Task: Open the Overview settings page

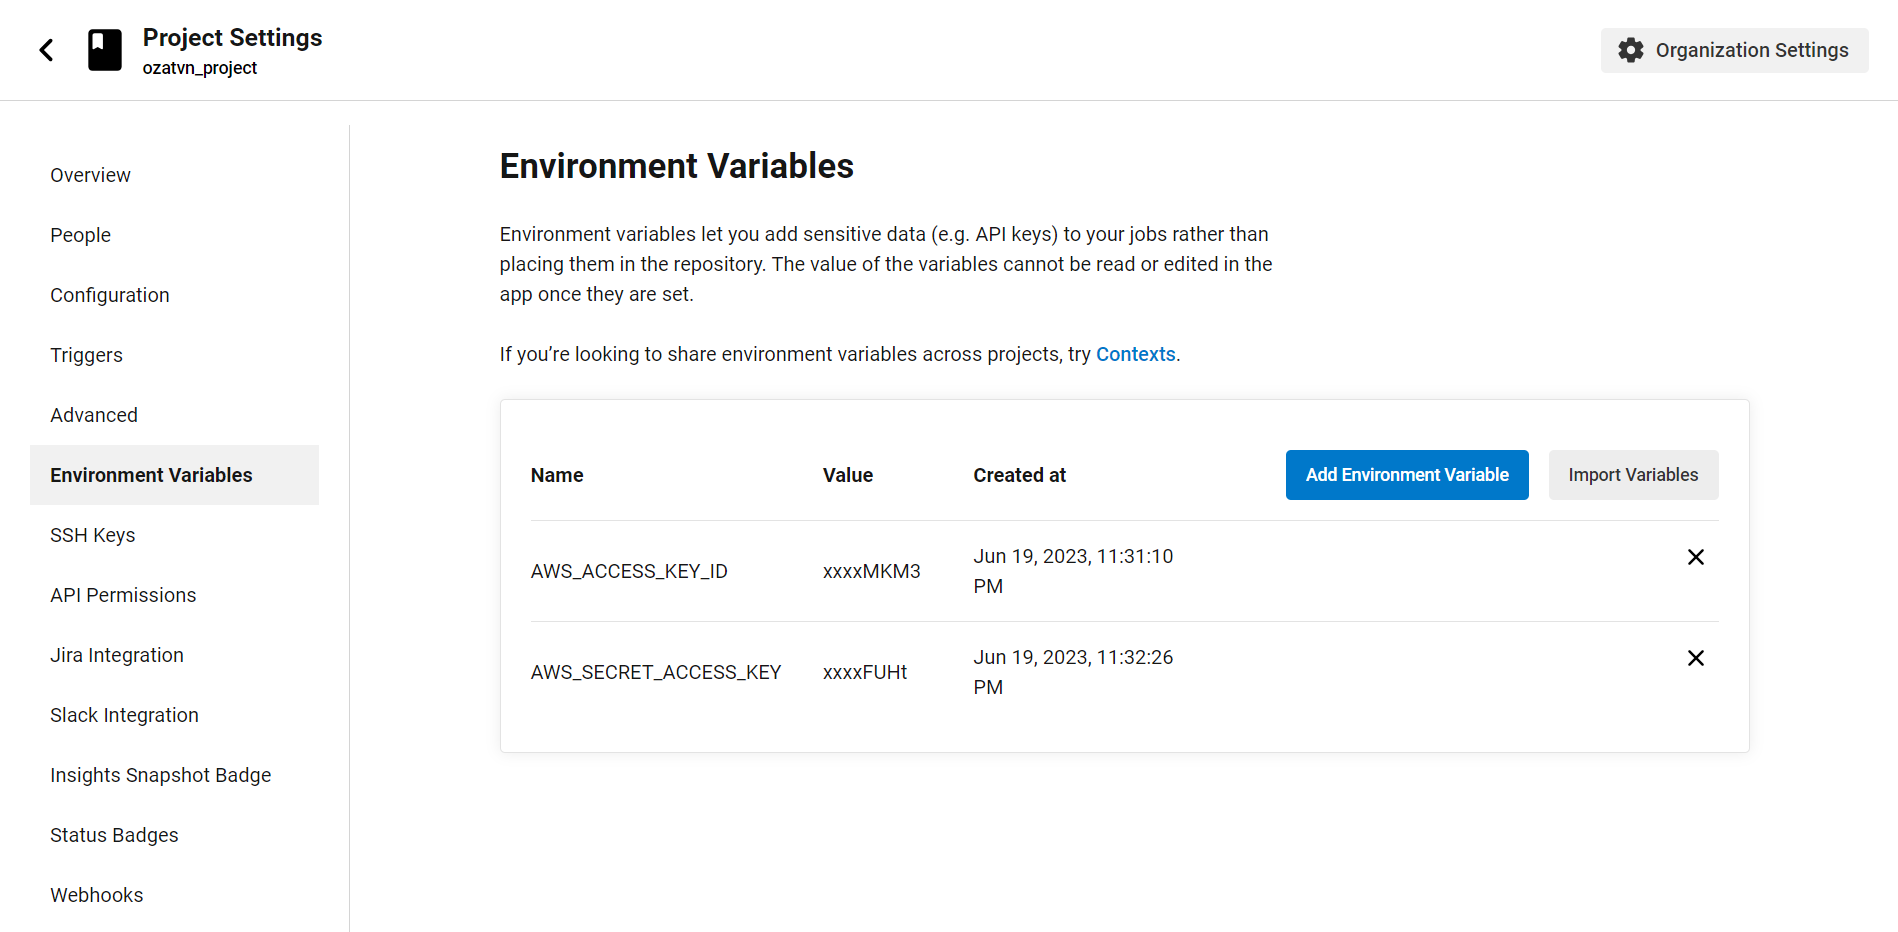Action: (90, 175)
